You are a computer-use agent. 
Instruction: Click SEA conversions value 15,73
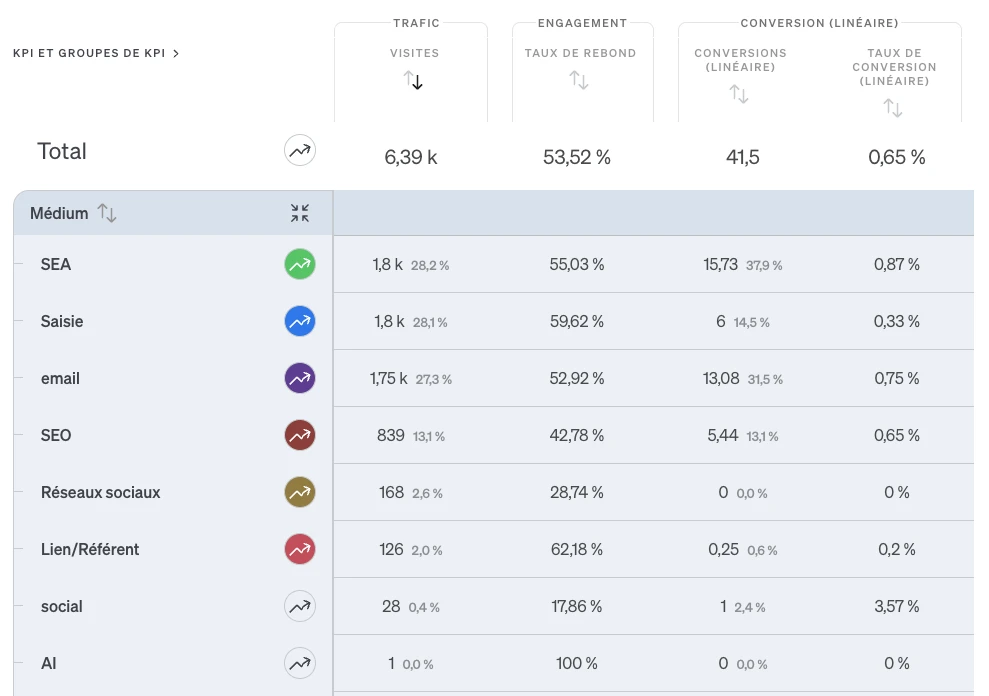click(x=720, y=264)
